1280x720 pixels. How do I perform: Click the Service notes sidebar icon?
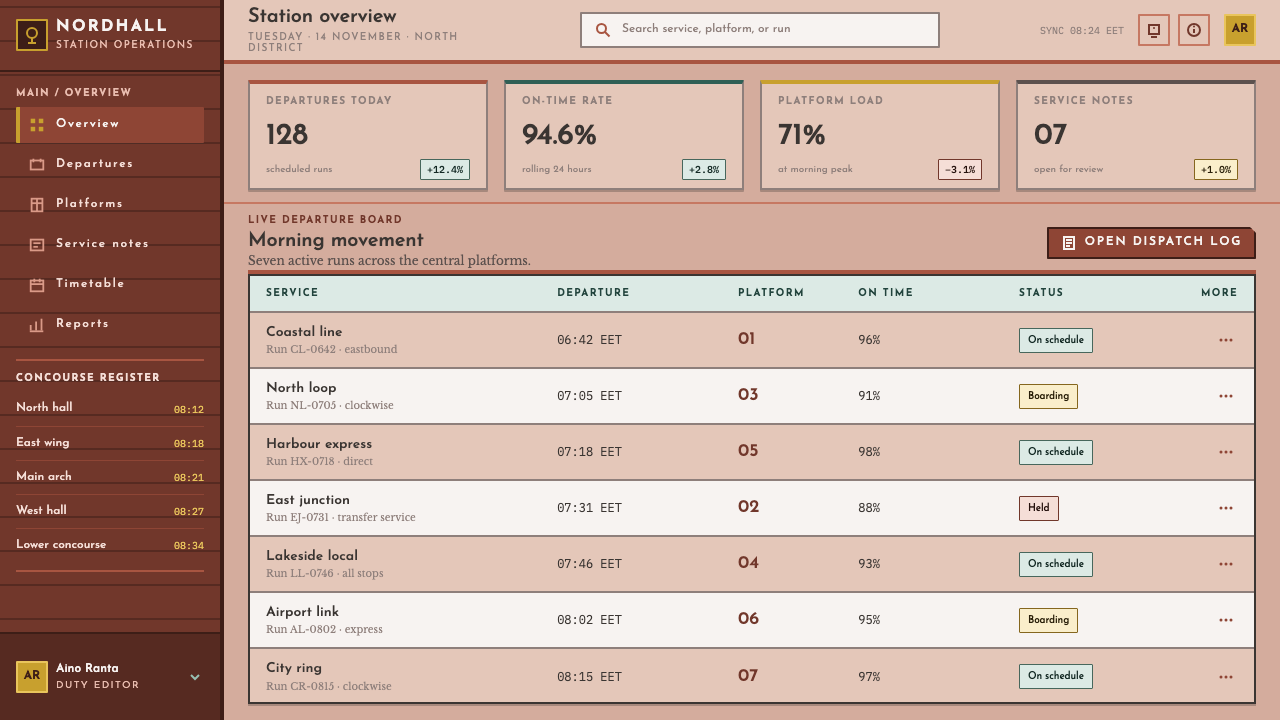coord(37,244)
